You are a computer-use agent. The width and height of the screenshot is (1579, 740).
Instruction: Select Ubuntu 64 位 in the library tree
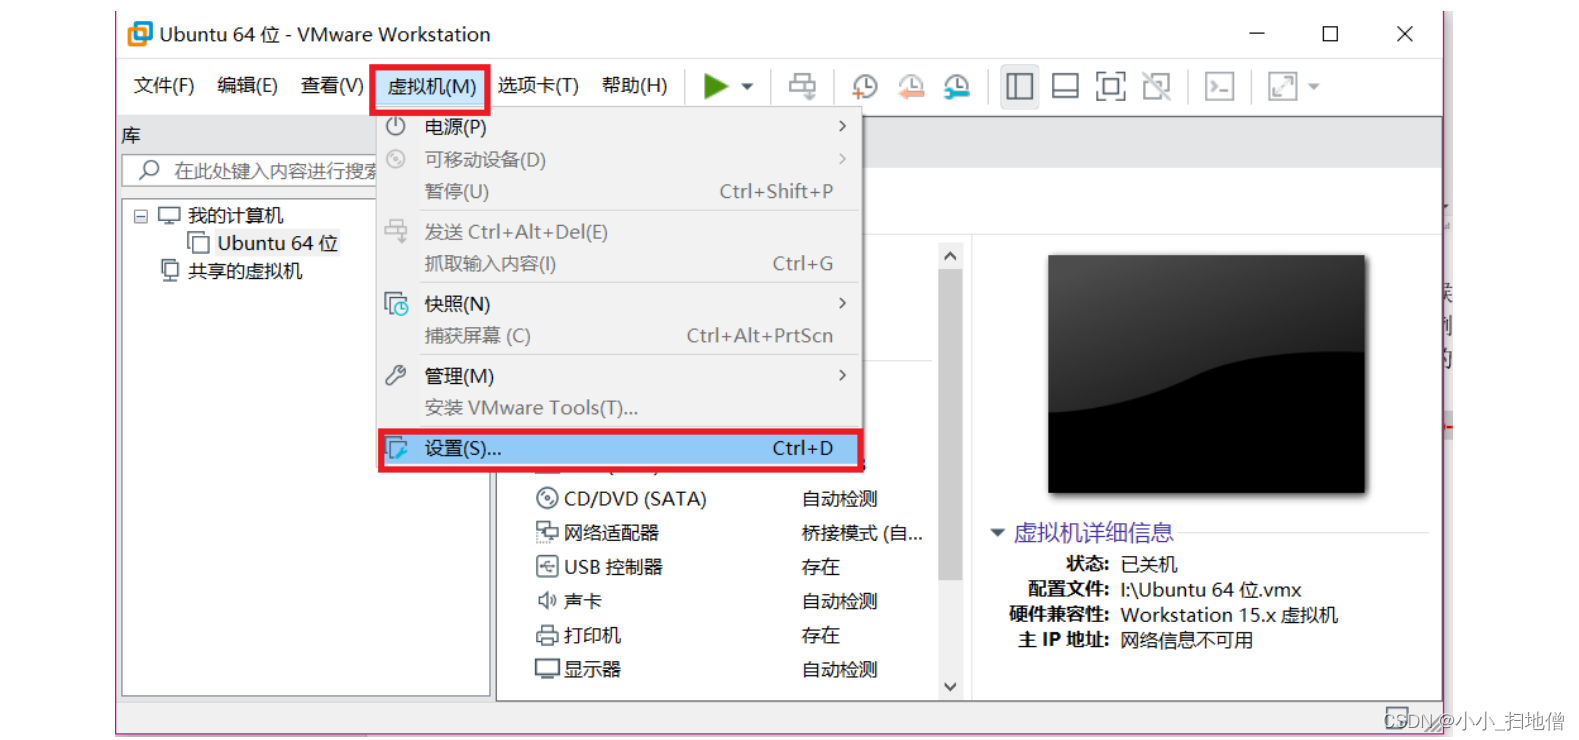[x=277, y=243]
